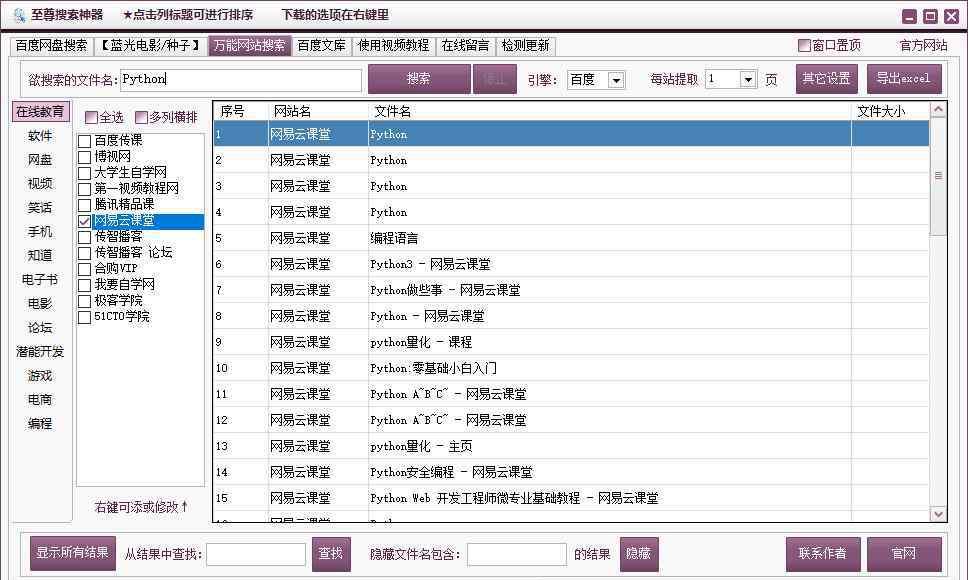Open the 官方网站 link
The image size is (968, 580).
[x=924, y=45]
